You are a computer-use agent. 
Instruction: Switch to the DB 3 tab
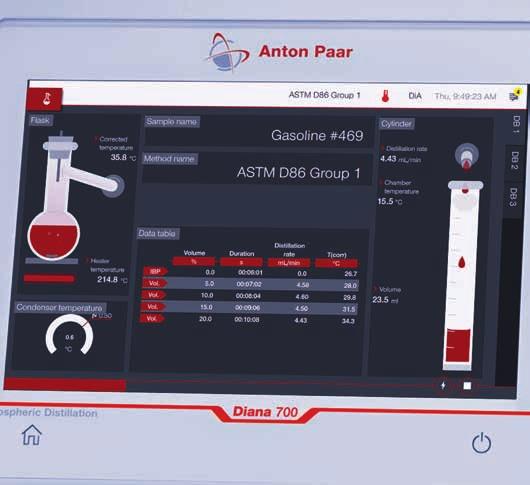click(x=513, y=197)
